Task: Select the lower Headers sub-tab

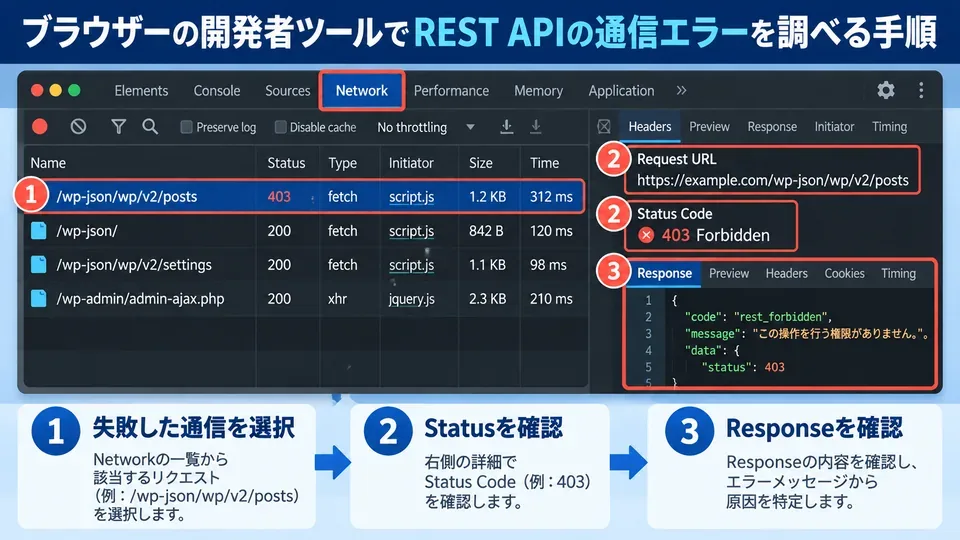Action: click(x=786, y=273)
